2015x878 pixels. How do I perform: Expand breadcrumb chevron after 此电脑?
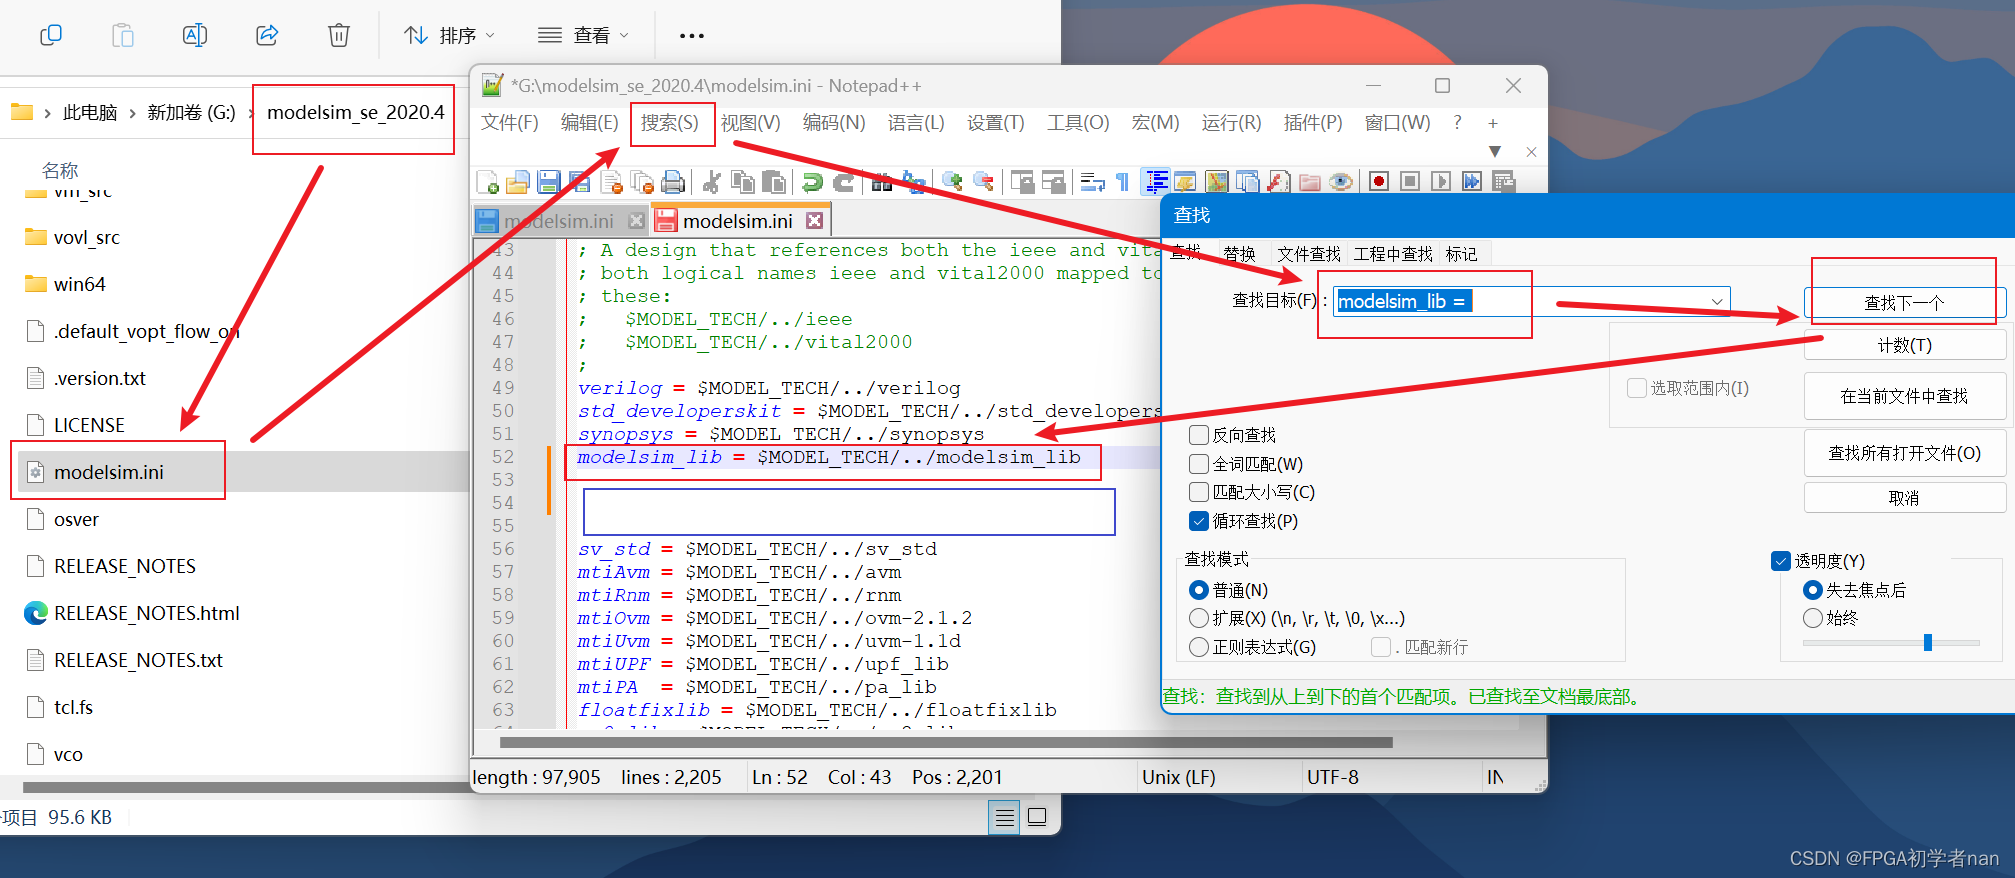coord(132,113)
